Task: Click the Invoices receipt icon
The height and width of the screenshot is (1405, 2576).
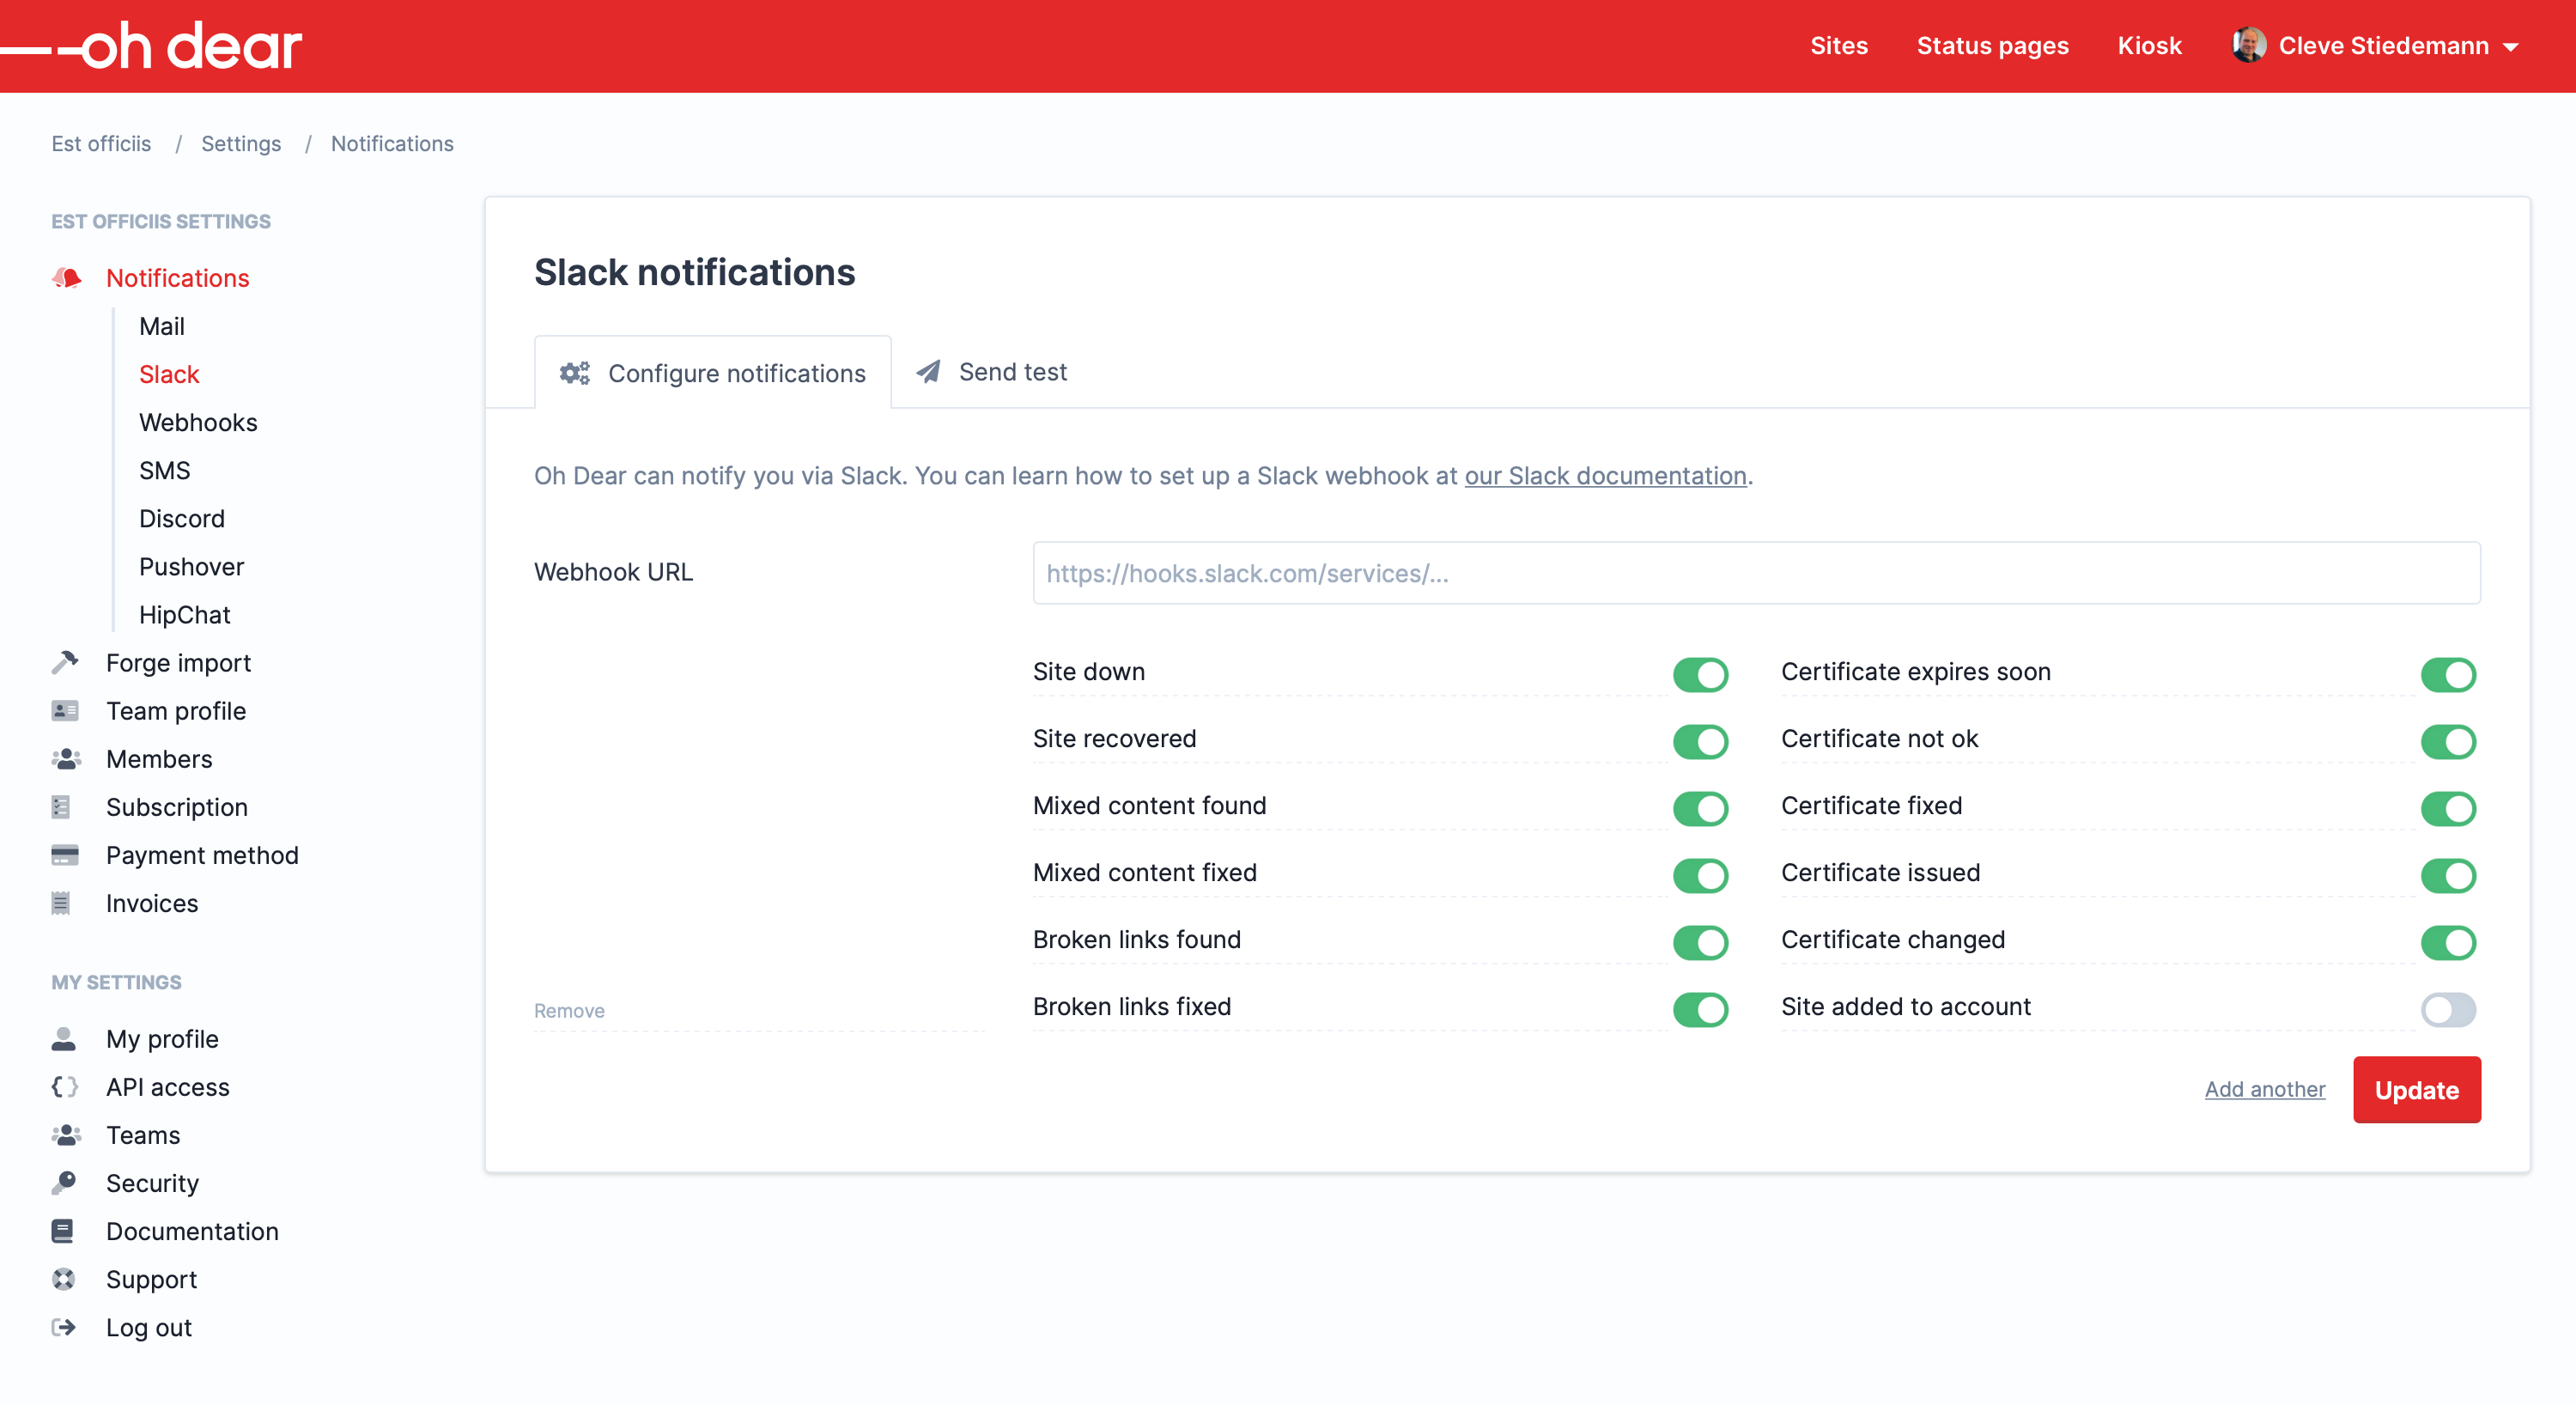Action: click(61, 903)
